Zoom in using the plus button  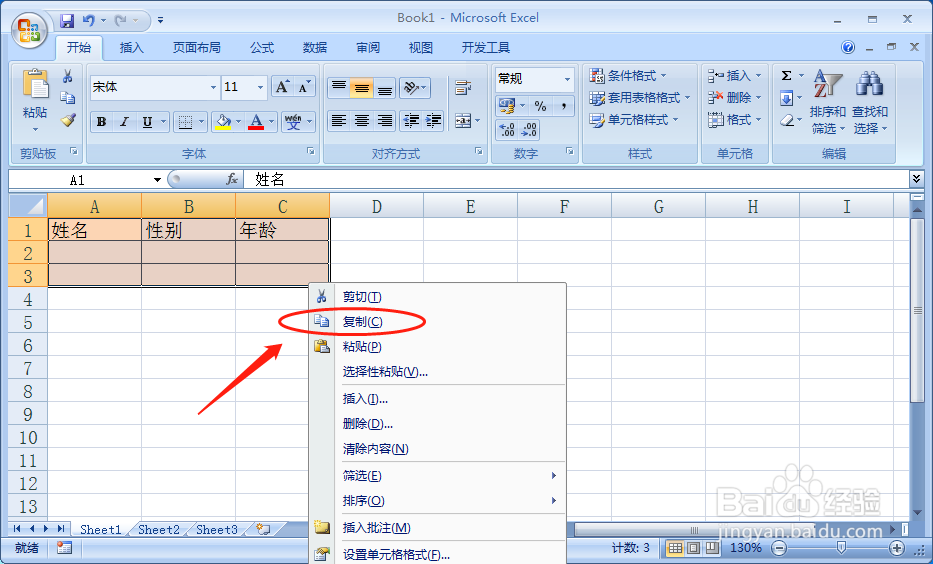click(x=897, y=548)
